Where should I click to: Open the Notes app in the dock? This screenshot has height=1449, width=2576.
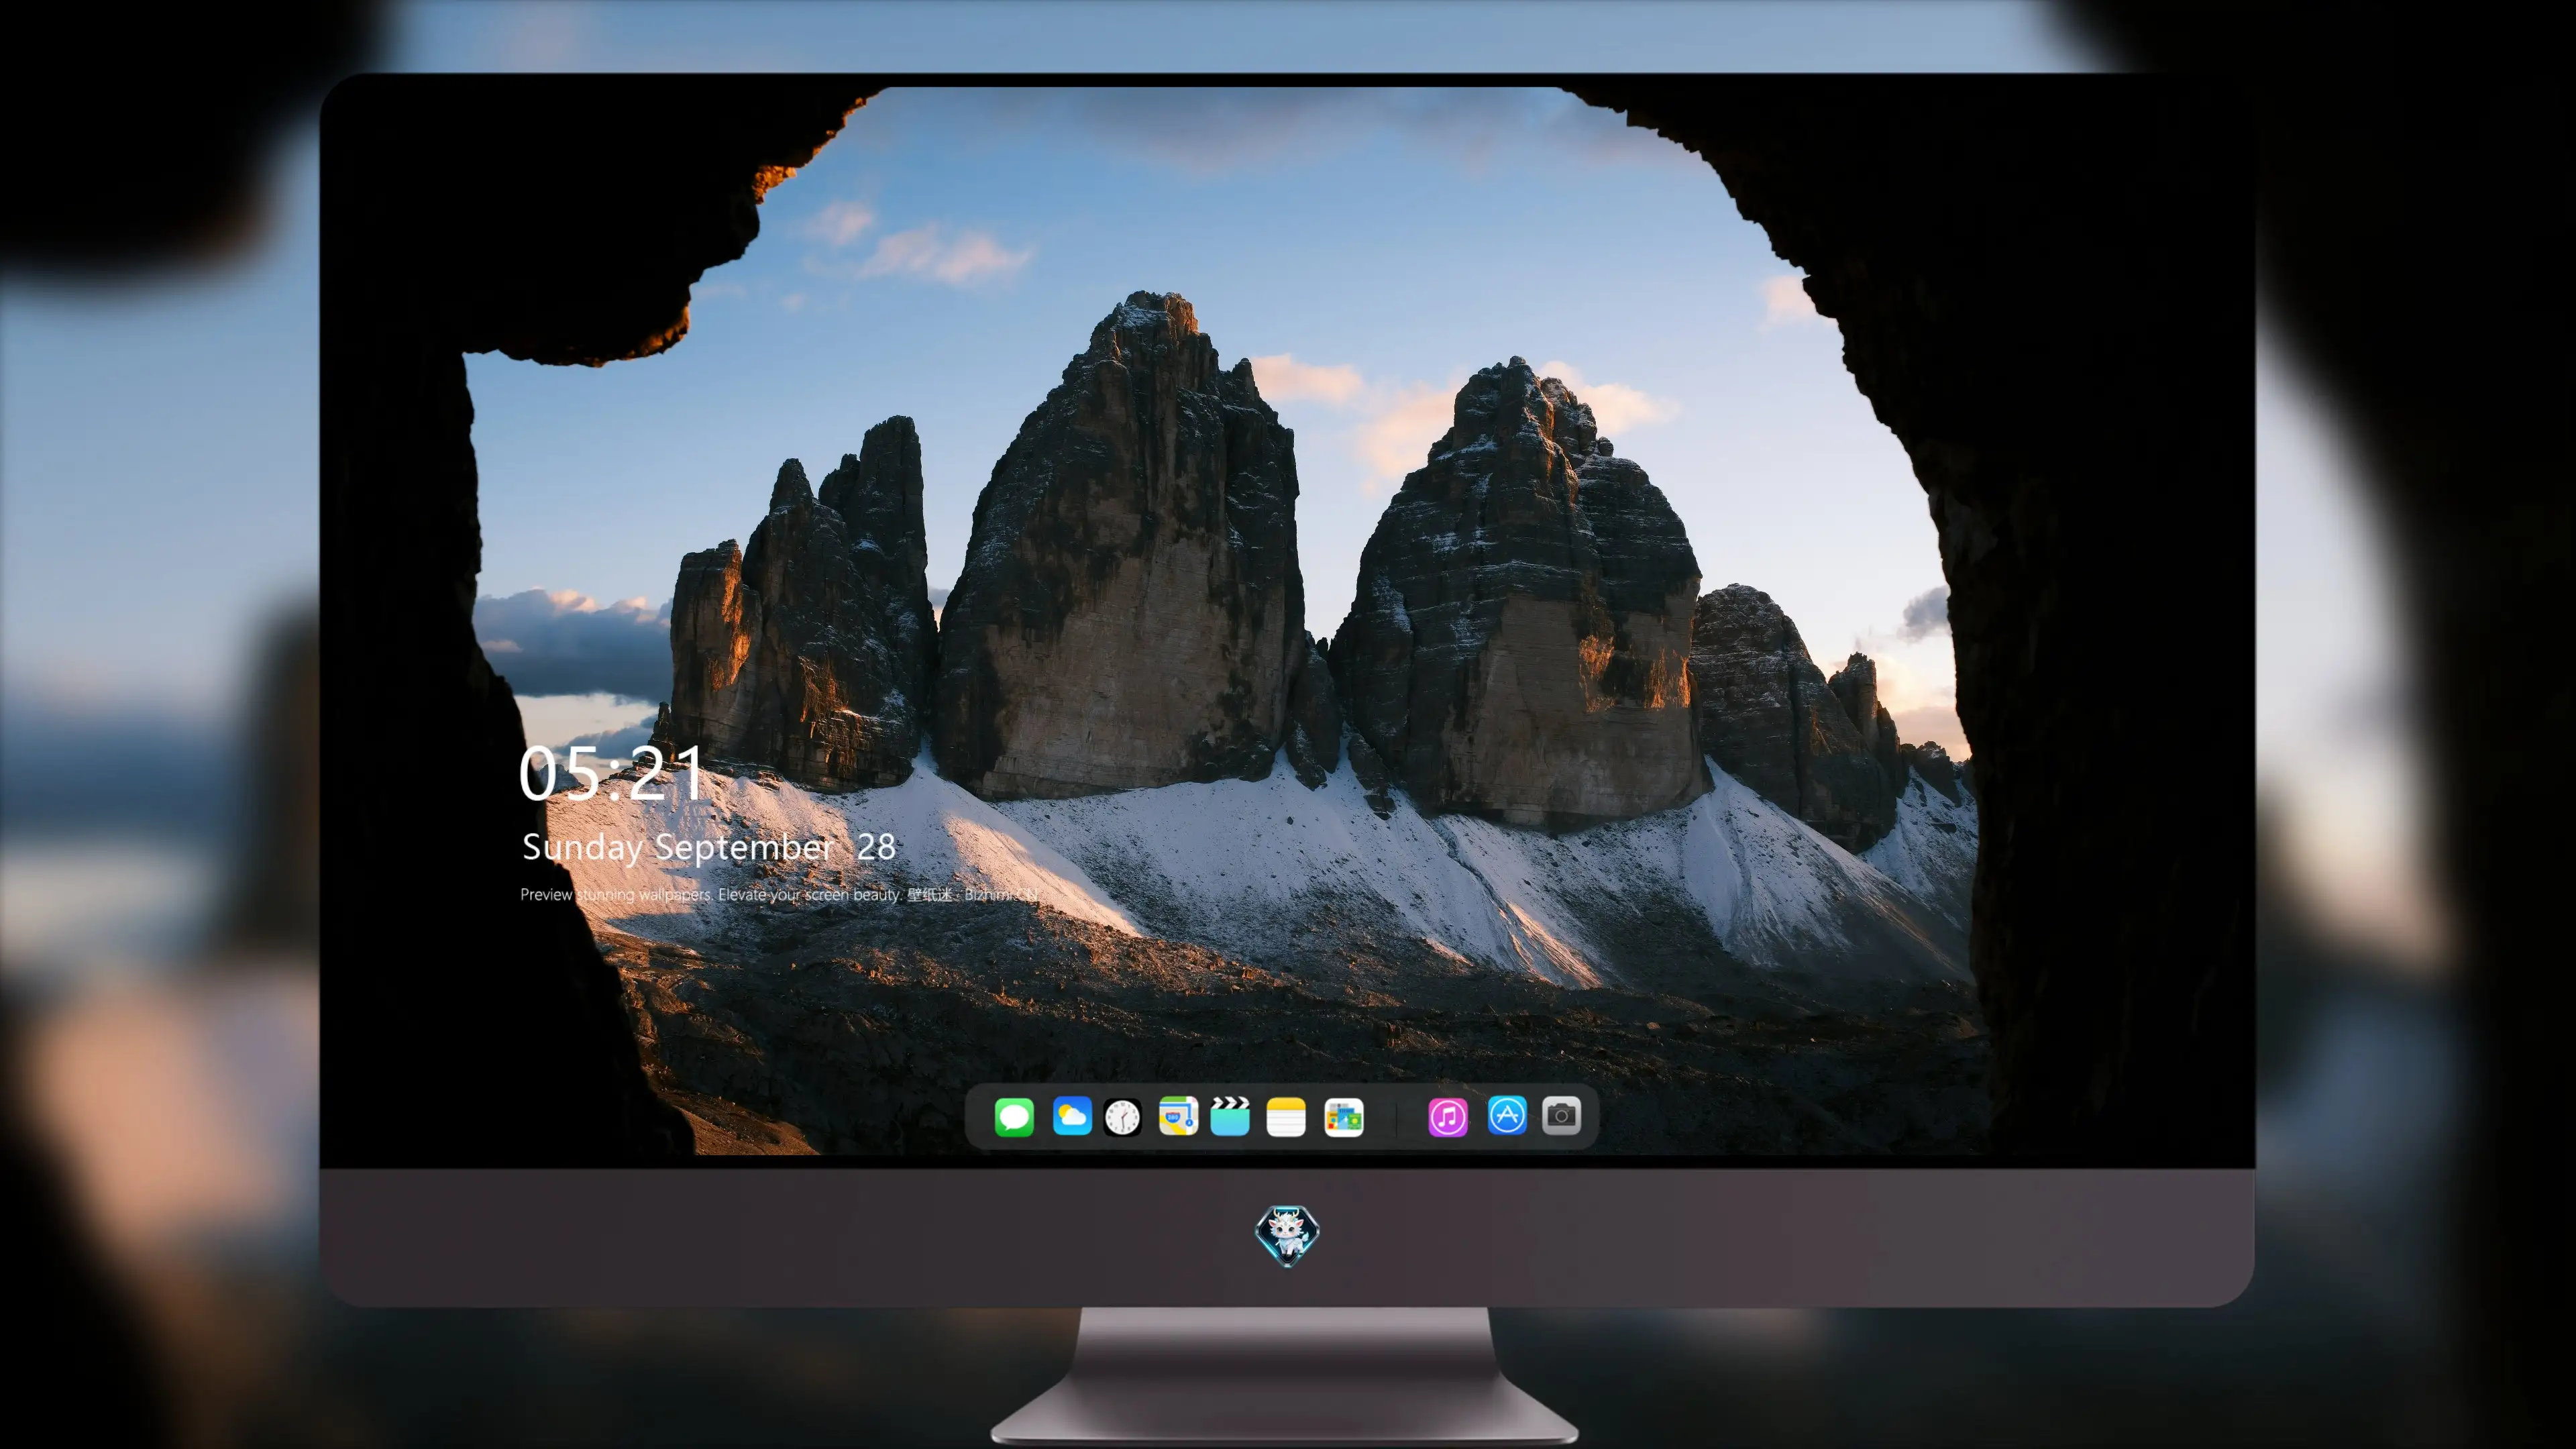pos(1286,1116)
